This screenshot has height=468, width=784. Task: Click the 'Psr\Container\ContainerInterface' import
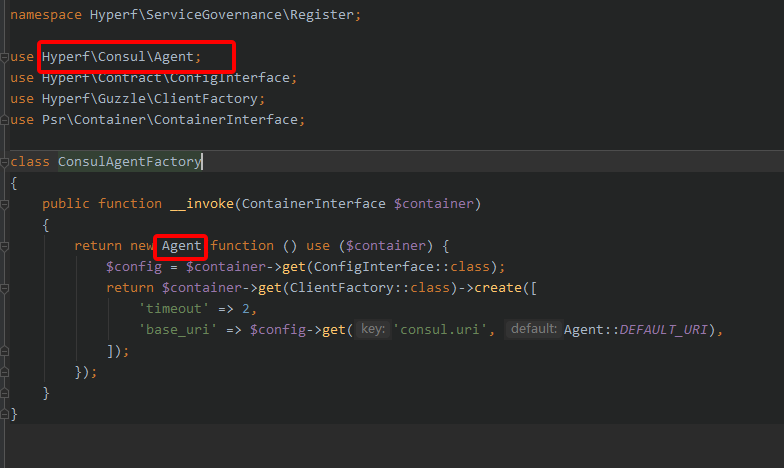click(170, 120)
